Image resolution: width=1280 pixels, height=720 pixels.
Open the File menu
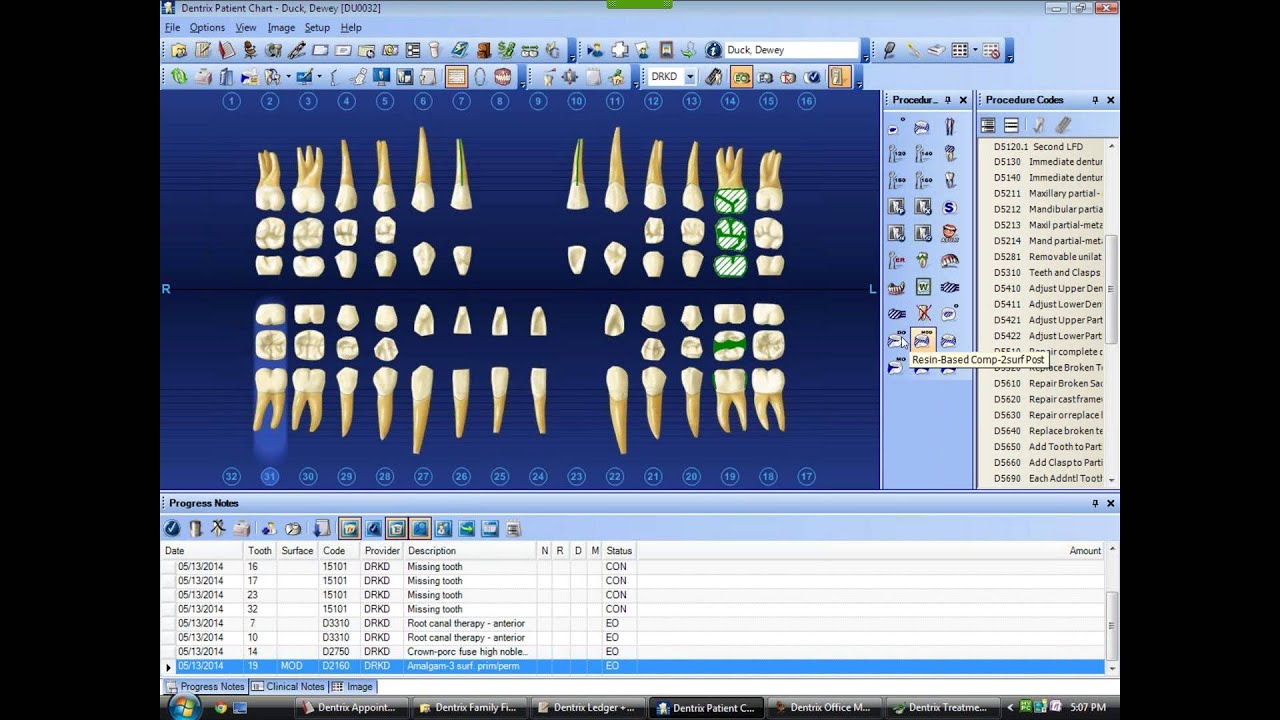tap(173, 28)
